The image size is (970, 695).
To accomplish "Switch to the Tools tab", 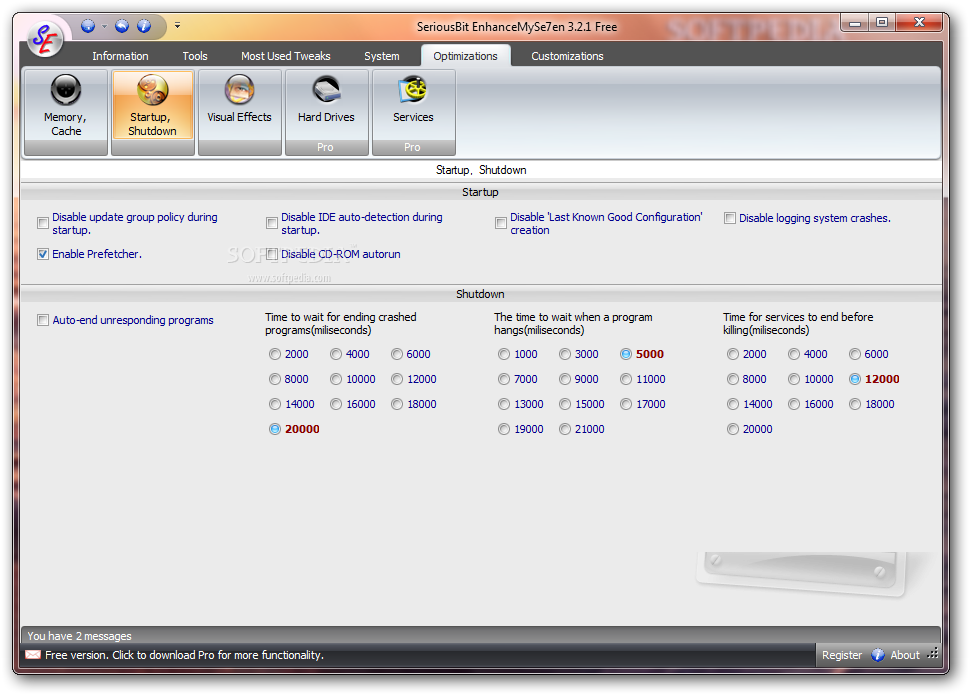I will point(195,56).
